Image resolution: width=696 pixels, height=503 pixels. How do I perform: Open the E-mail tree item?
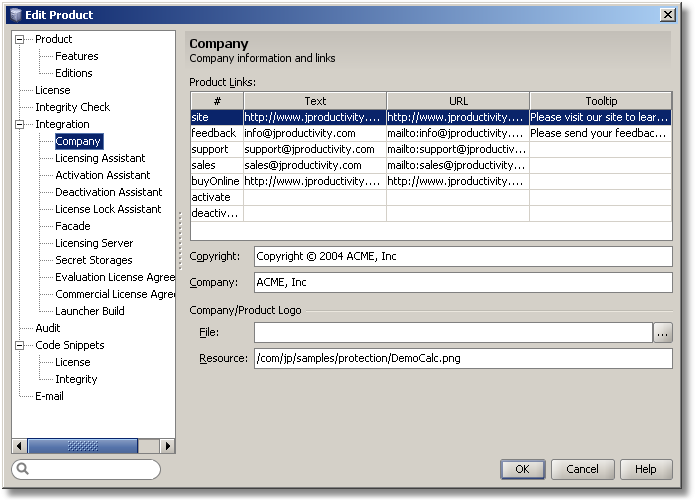[x=49, y=396]
